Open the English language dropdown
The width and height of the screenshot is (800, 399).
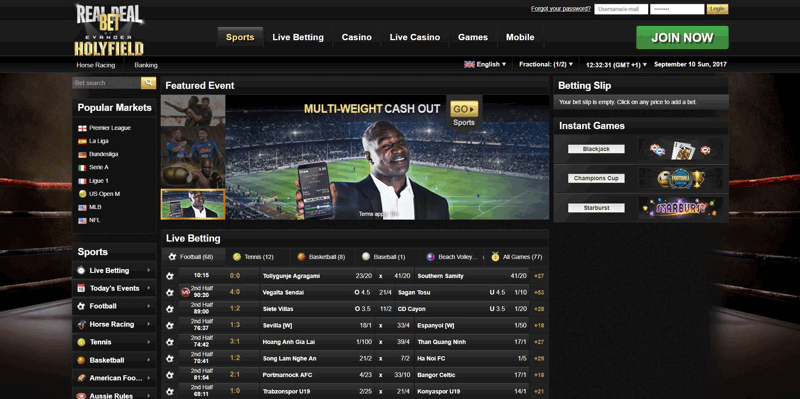click(x=485, y=64)
